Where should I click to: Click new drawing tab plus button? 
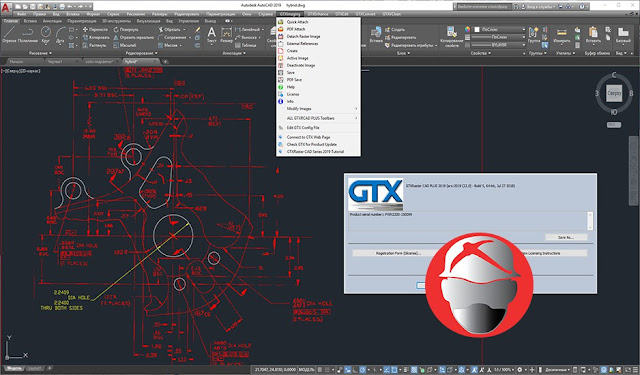pos(166,62)
